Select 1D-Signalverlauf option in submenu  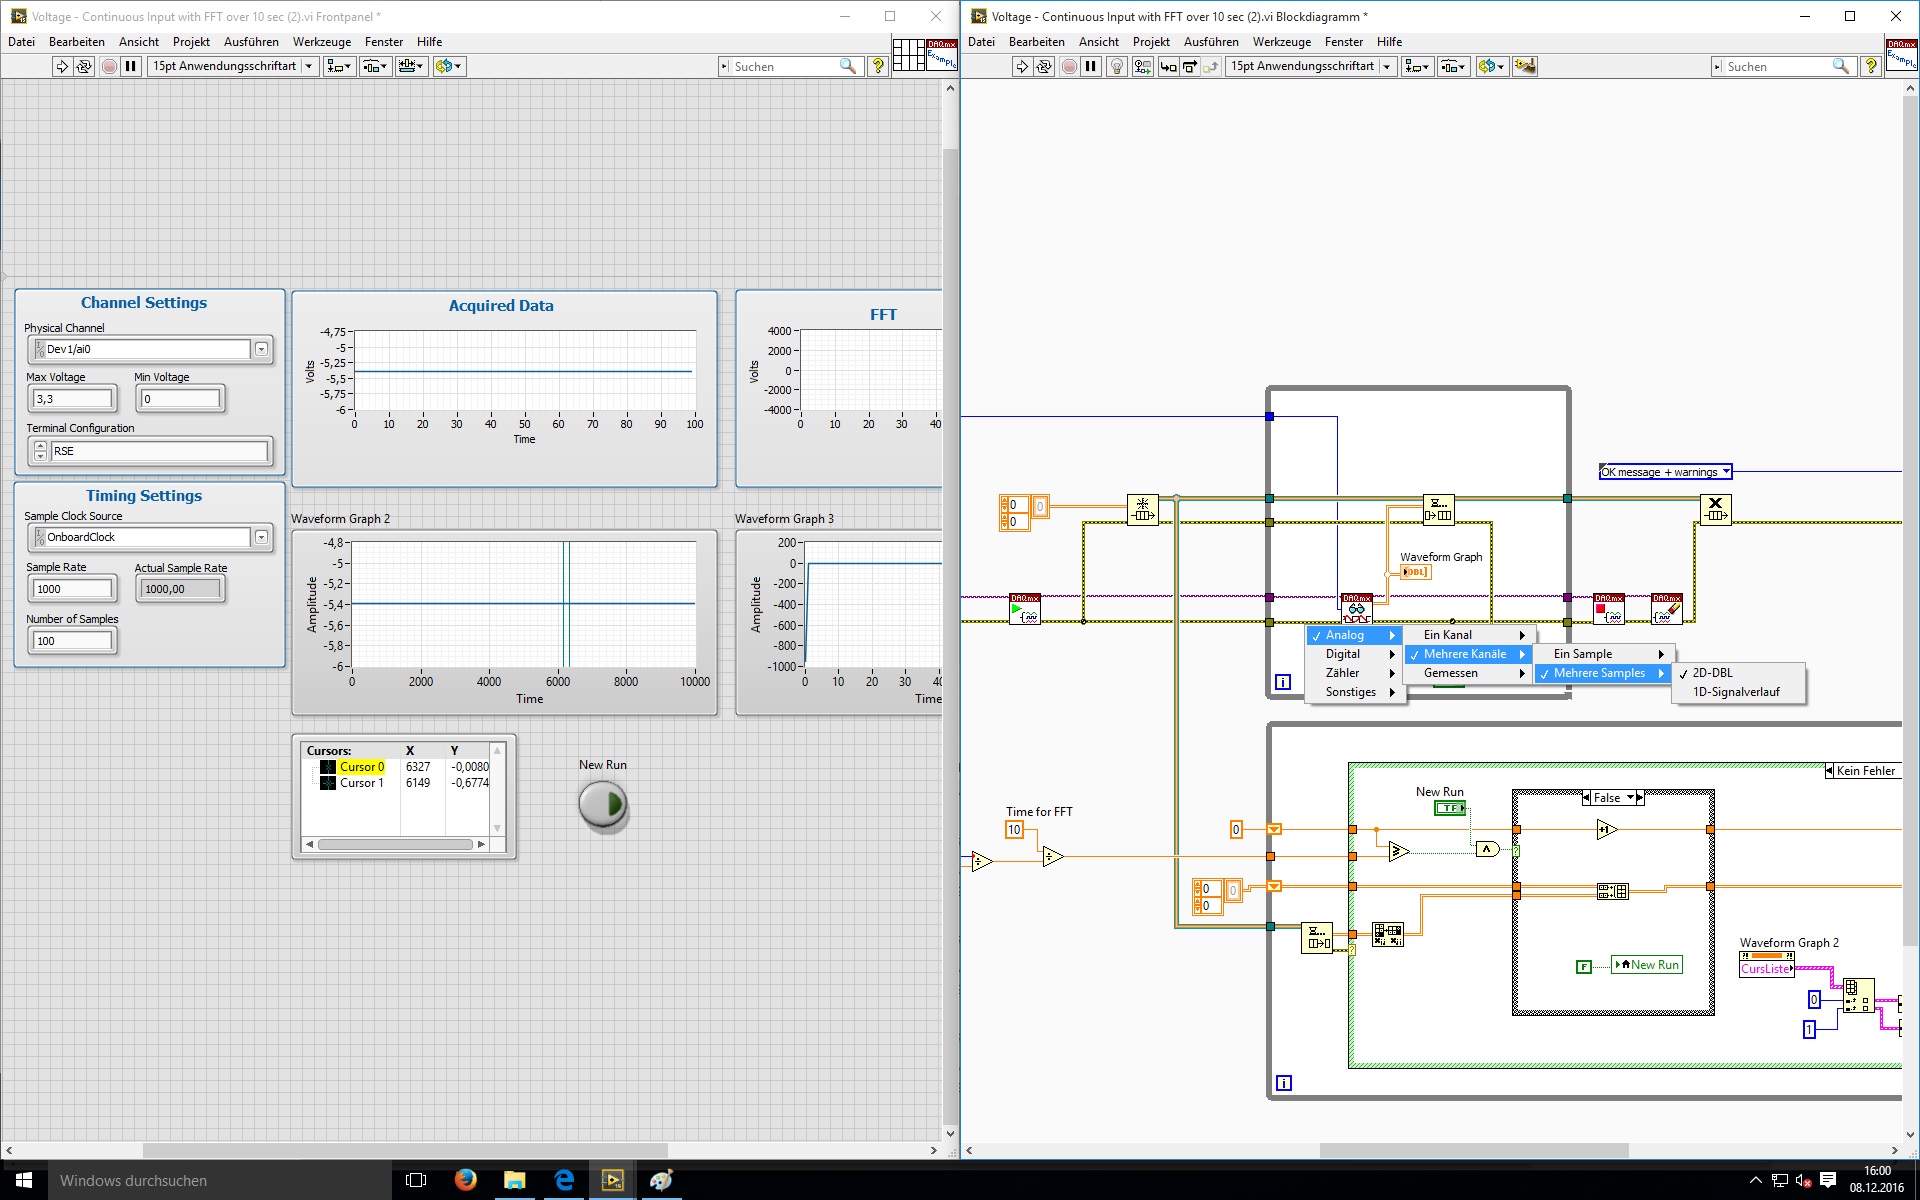(1736, 692)
